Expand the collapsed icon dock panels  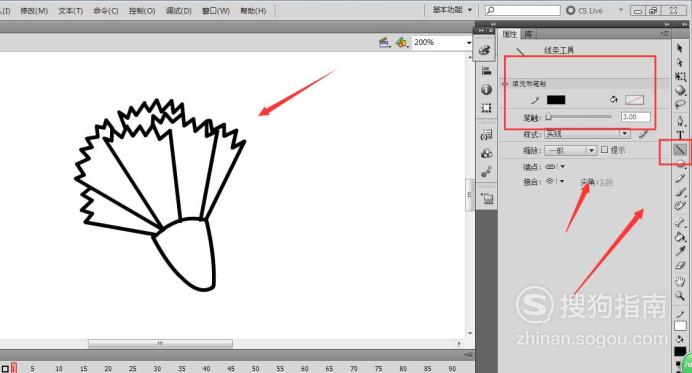coord(482,30)
